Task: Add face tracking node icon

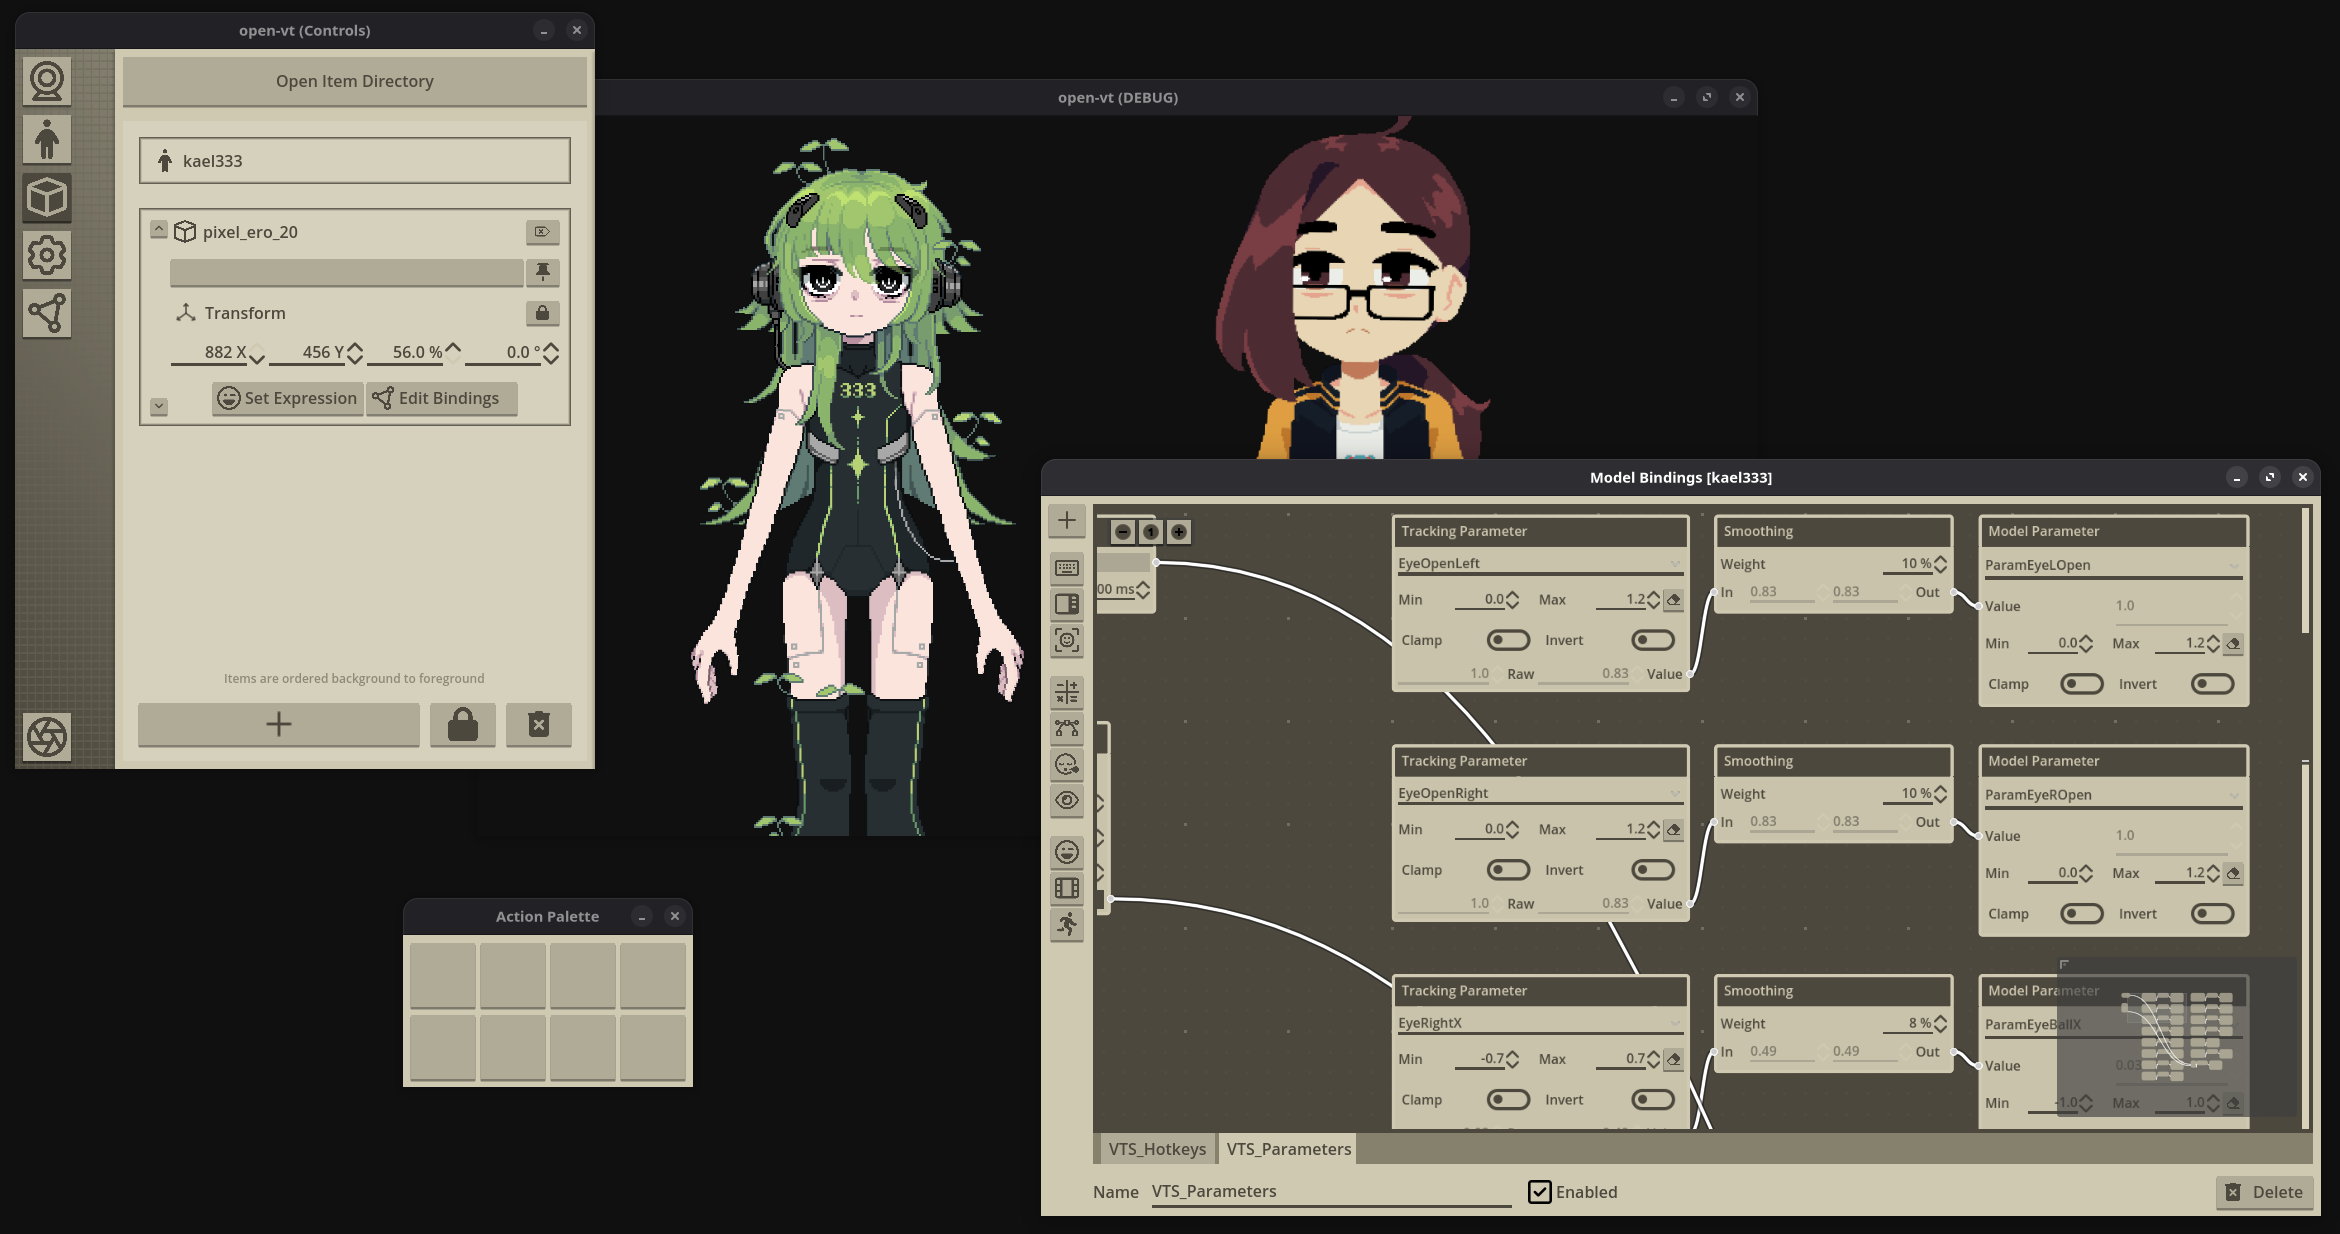Action: pyautogui.click(x=1067, y=640)
